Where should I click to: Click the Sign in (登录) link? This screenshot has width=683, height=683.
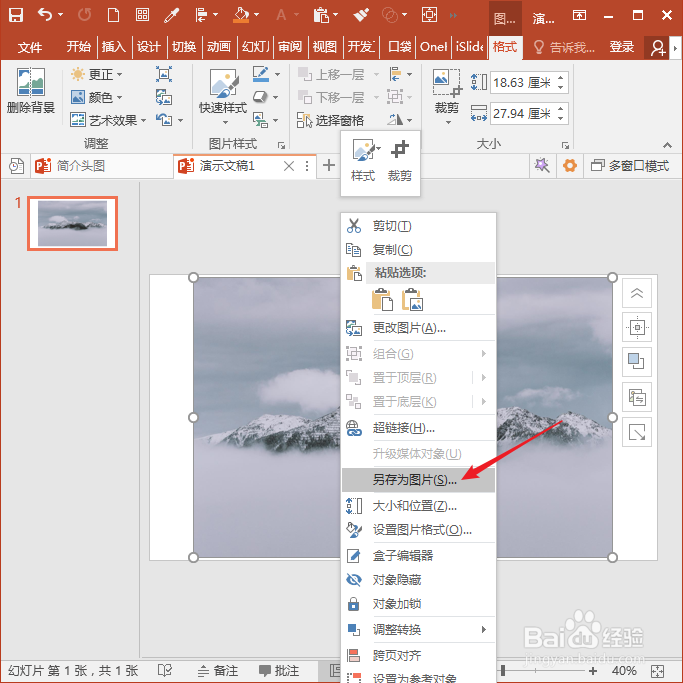[621, 47]
